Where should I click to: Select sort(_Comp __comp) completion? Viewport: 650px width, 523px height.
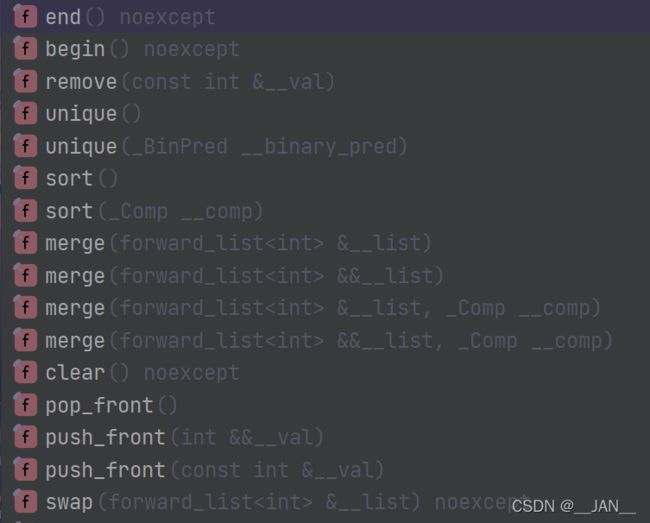325,211
